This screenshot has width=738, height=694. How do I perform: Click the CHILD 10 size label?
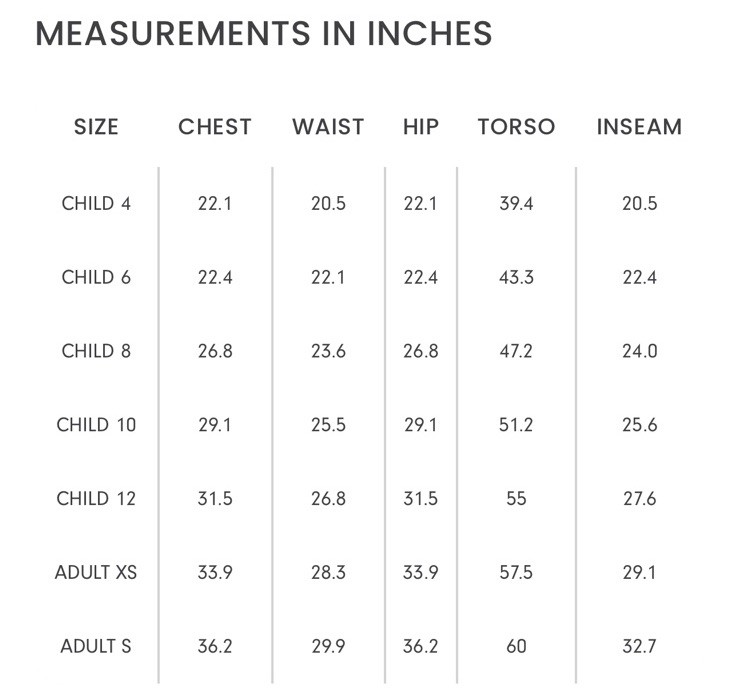[96, 425]
